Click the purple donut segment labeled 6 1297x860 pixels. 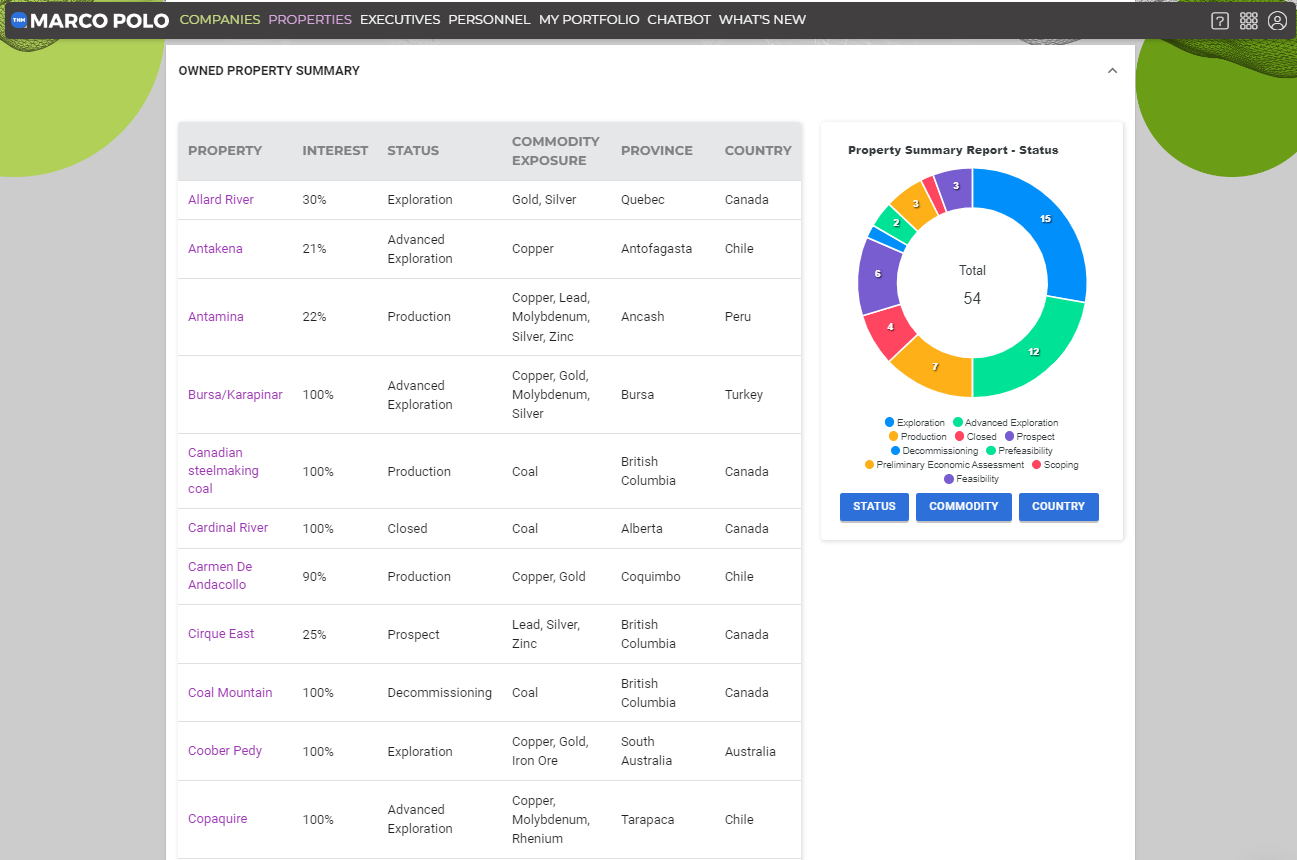pyautogui.click(x=879, y=274)
